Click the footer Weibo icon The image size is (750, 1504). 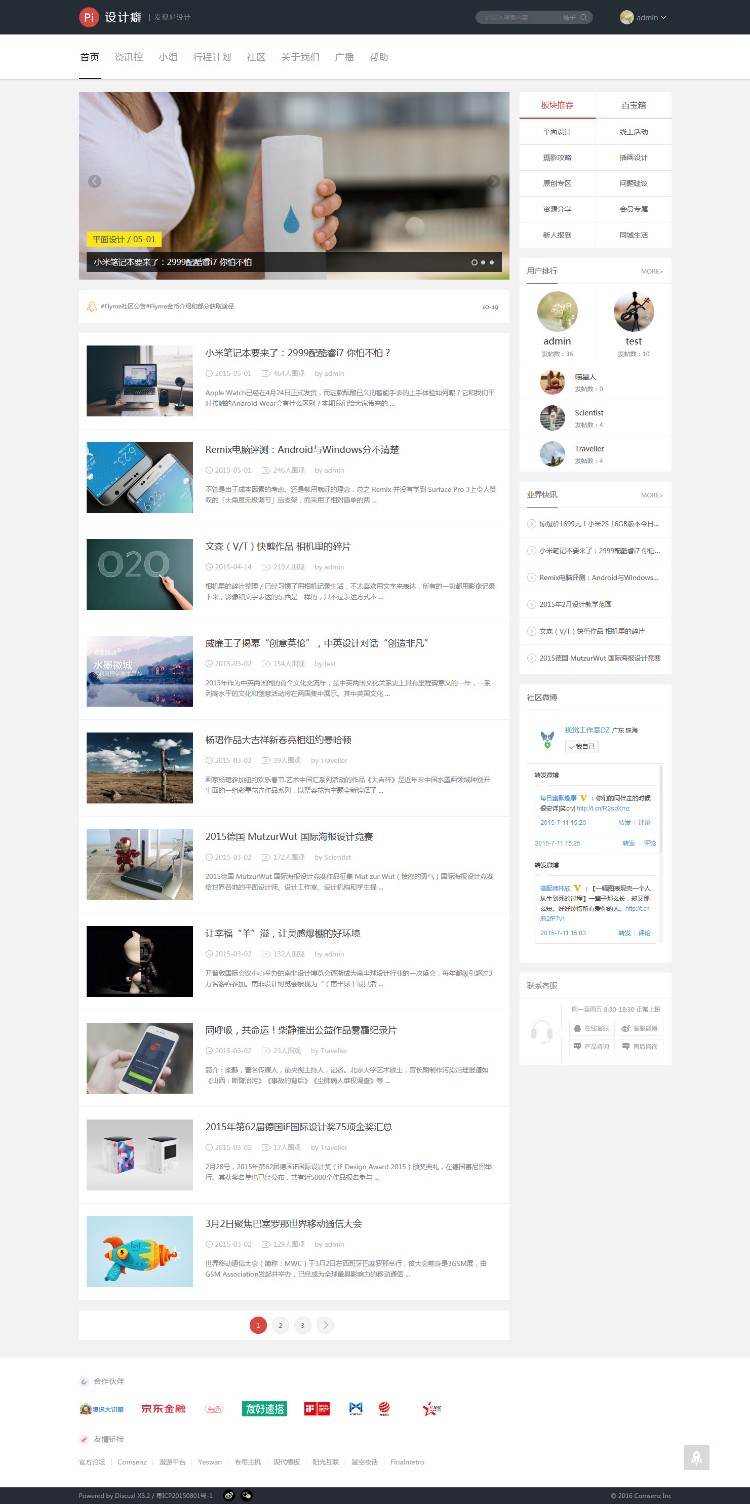pos(228,1495)
